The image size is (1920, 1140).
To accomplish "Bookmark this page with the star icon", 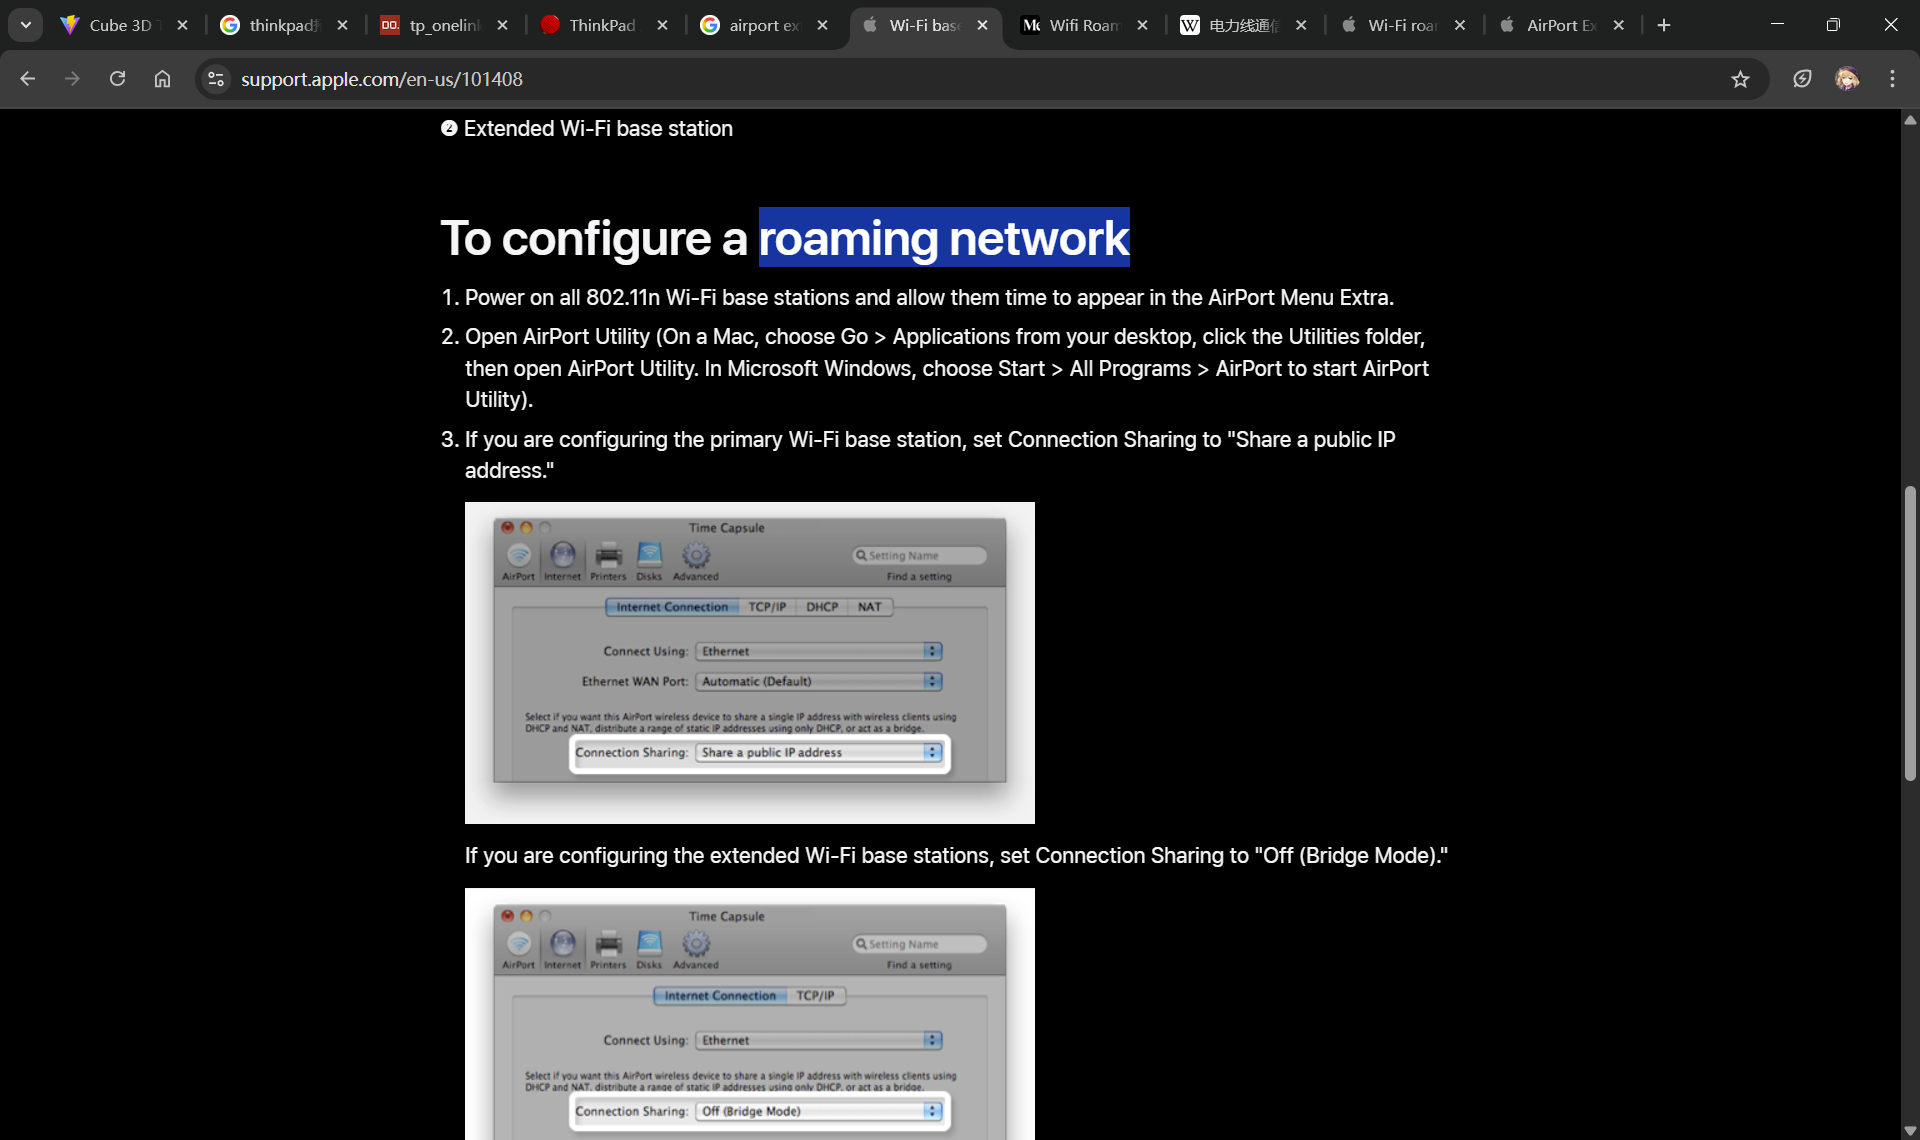I will click(x=1740, y=79).
